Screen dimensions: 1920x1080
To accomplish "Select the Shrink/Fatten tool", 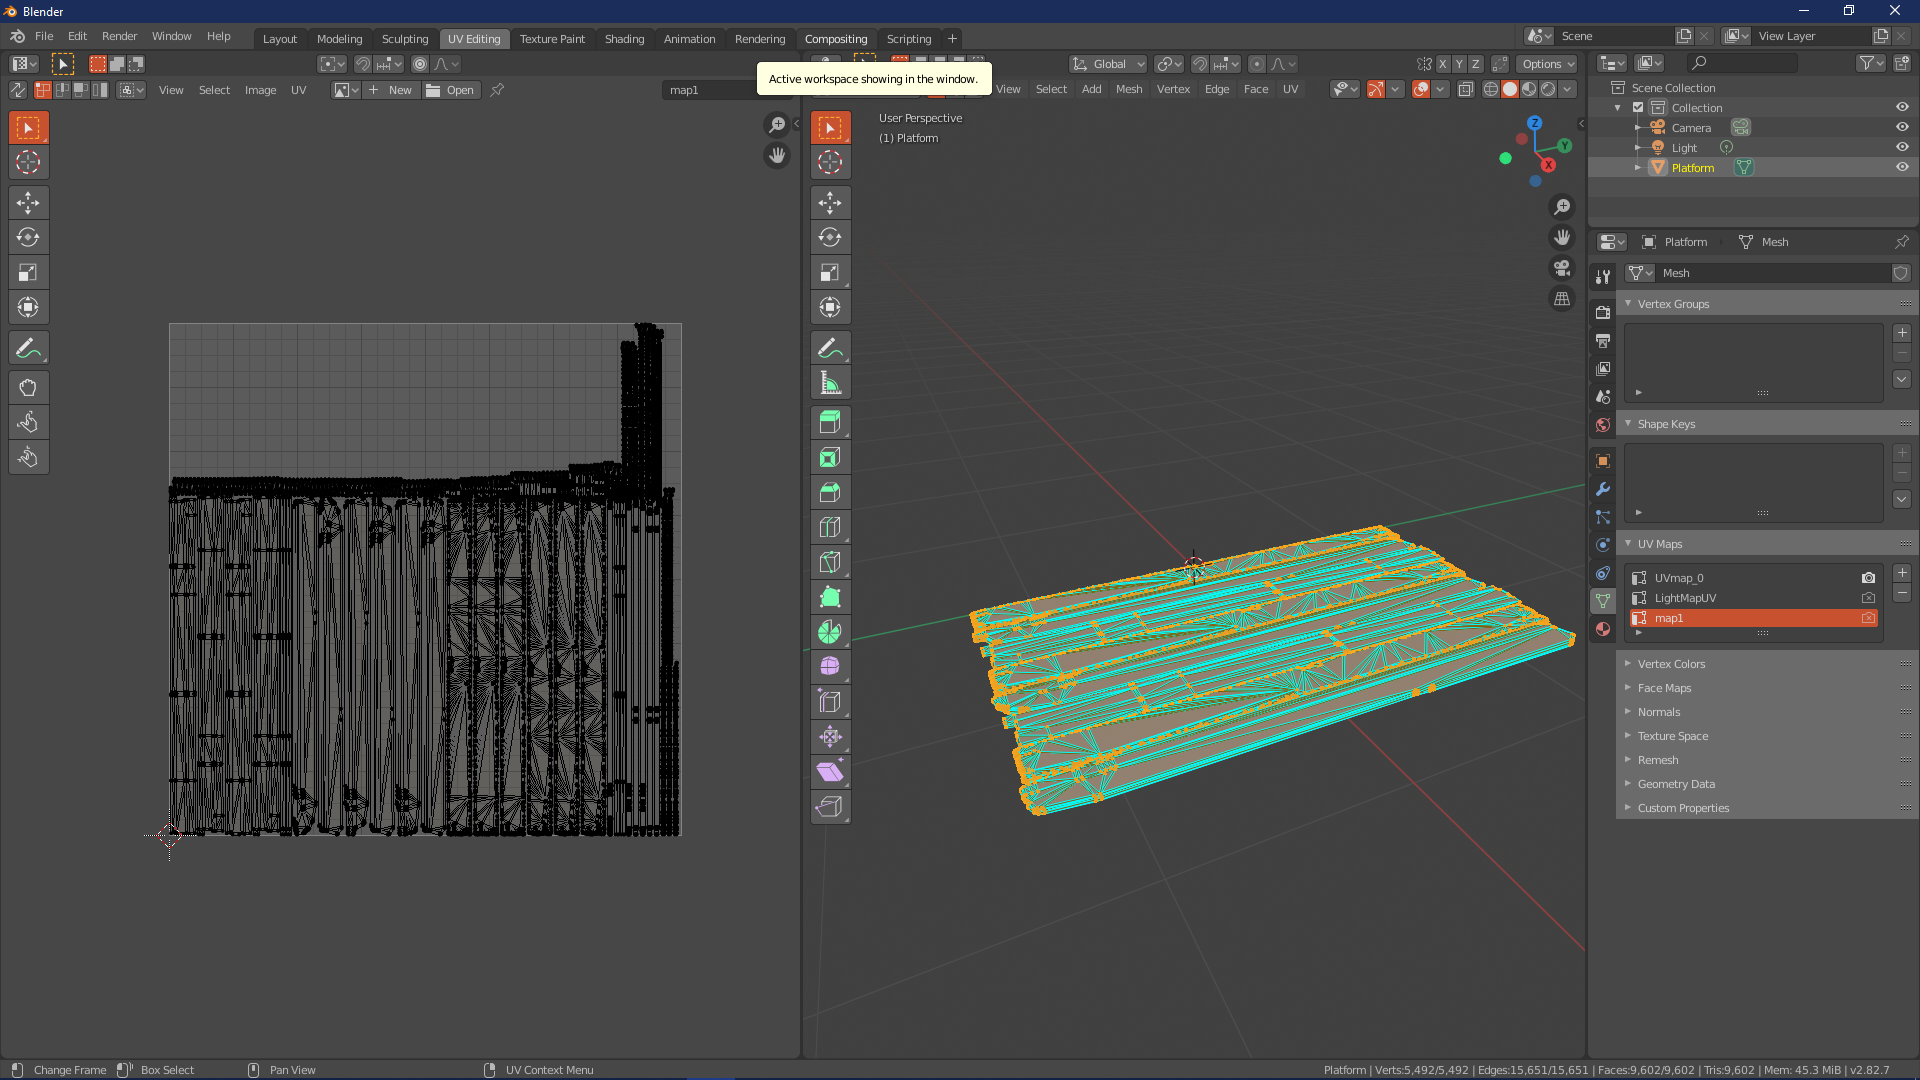I will (x=830, y=737).
